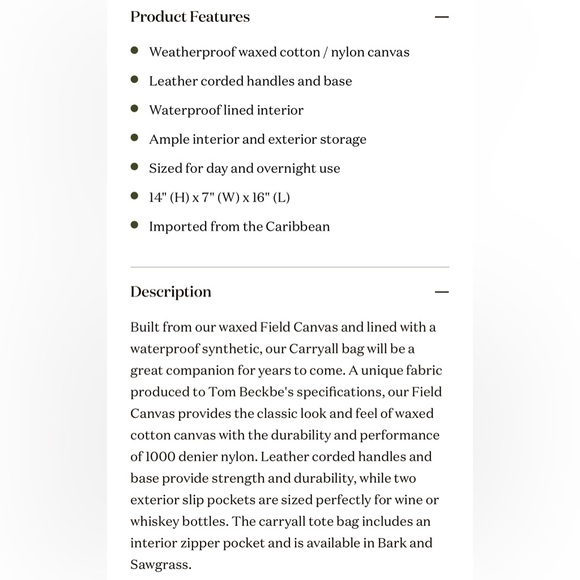This screenshot has height=580, width=580.
Task: Collapse the Product Features section minus icon
Action: click(441, 17)
